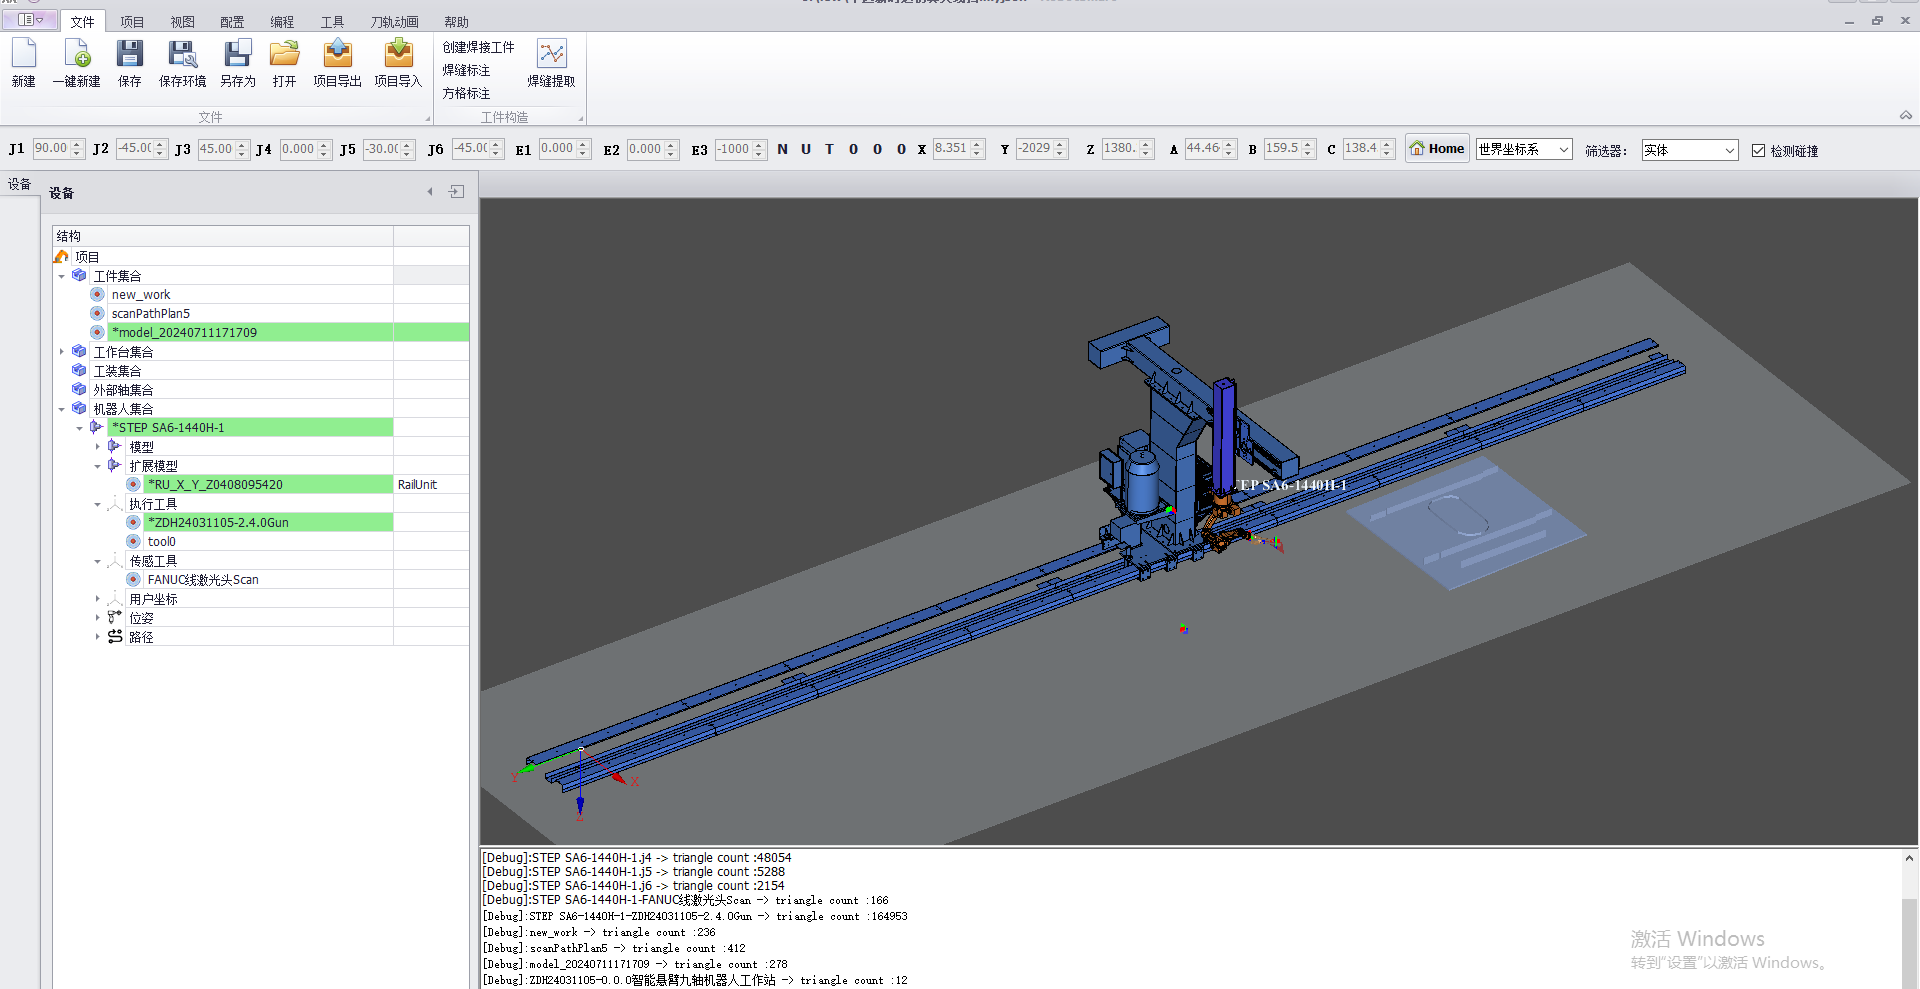The width and height of the screenshot is (1920, 989).
Task: Click the 保存环境 save environment icon
Action: coord(182,54)
